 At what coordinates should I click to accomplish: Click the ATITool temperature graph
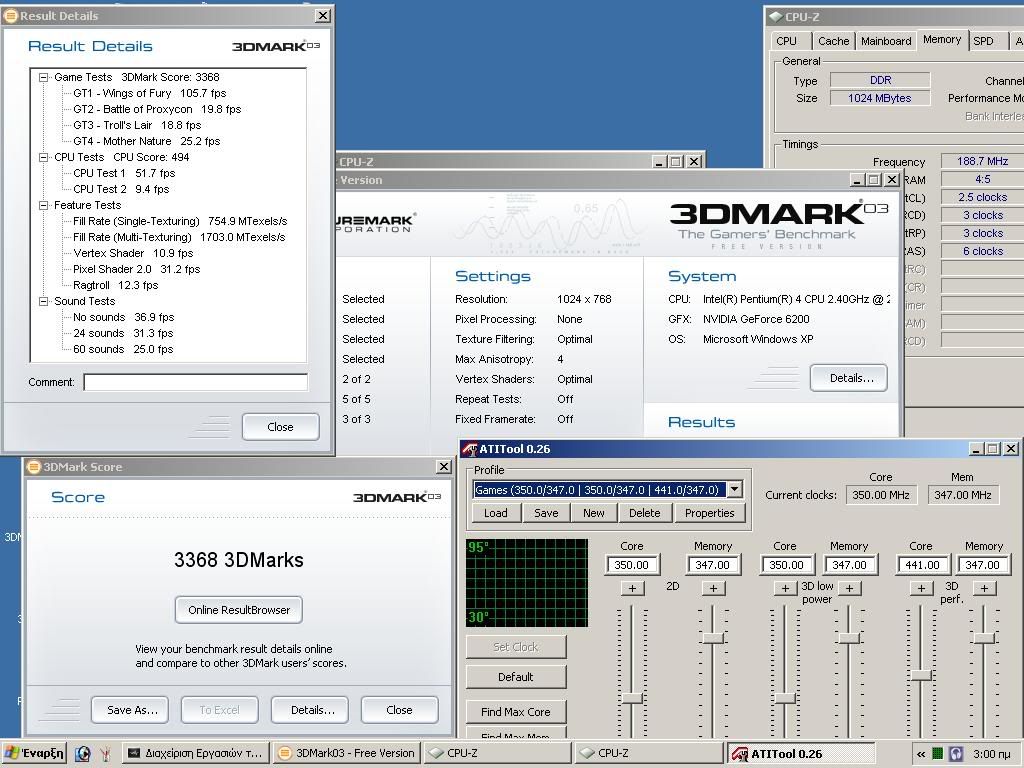point(527,583)
